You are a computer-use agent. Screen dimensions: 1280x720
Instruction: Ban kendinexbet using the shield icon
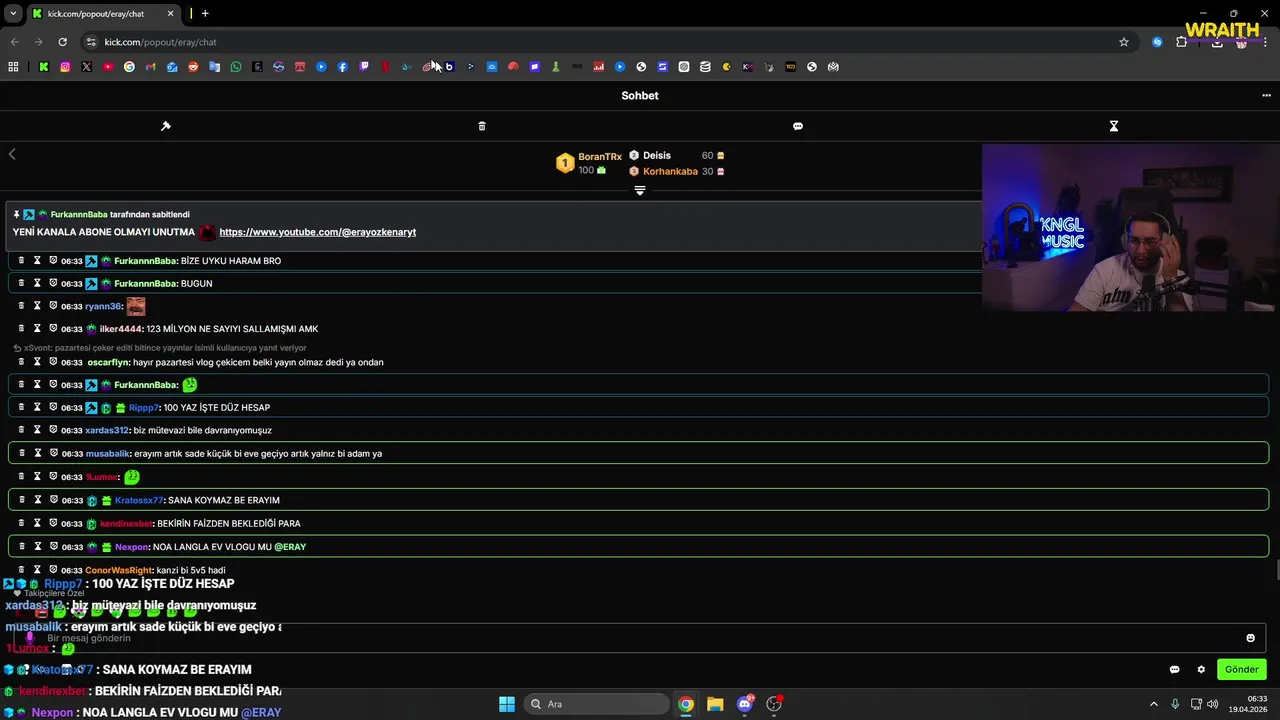[53, 523]
